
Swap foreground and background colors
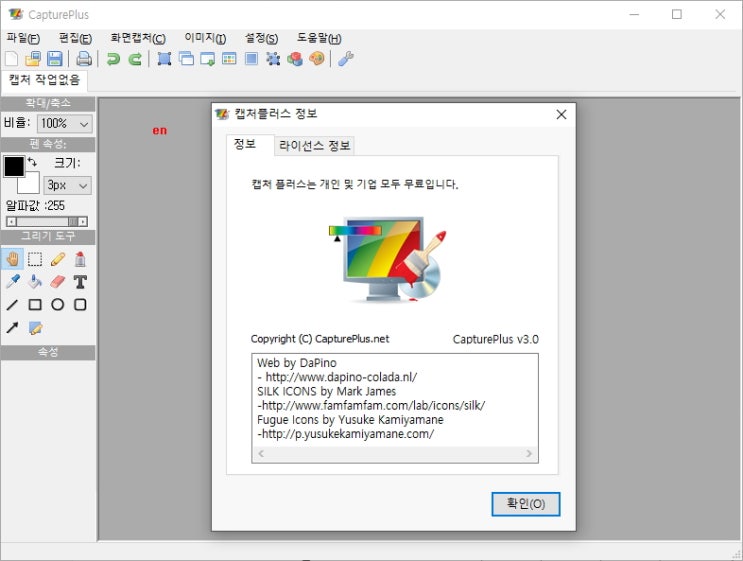32,162
